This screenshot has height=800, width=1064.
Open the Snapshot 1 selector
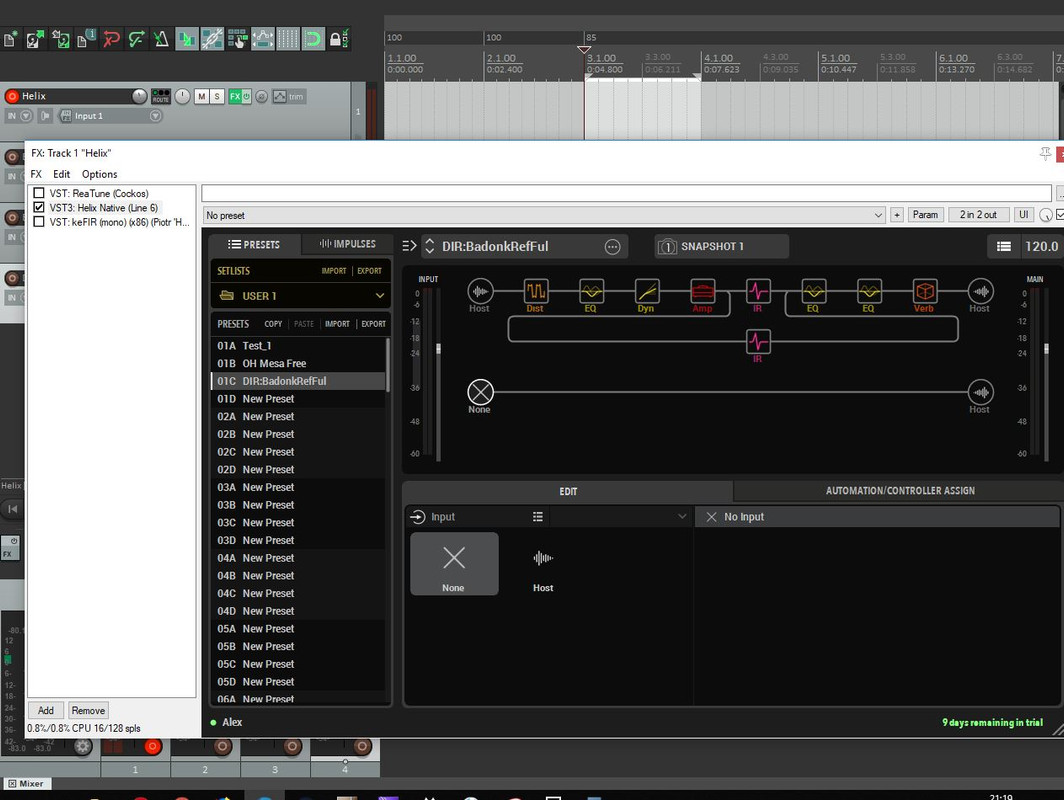(721, 246)
